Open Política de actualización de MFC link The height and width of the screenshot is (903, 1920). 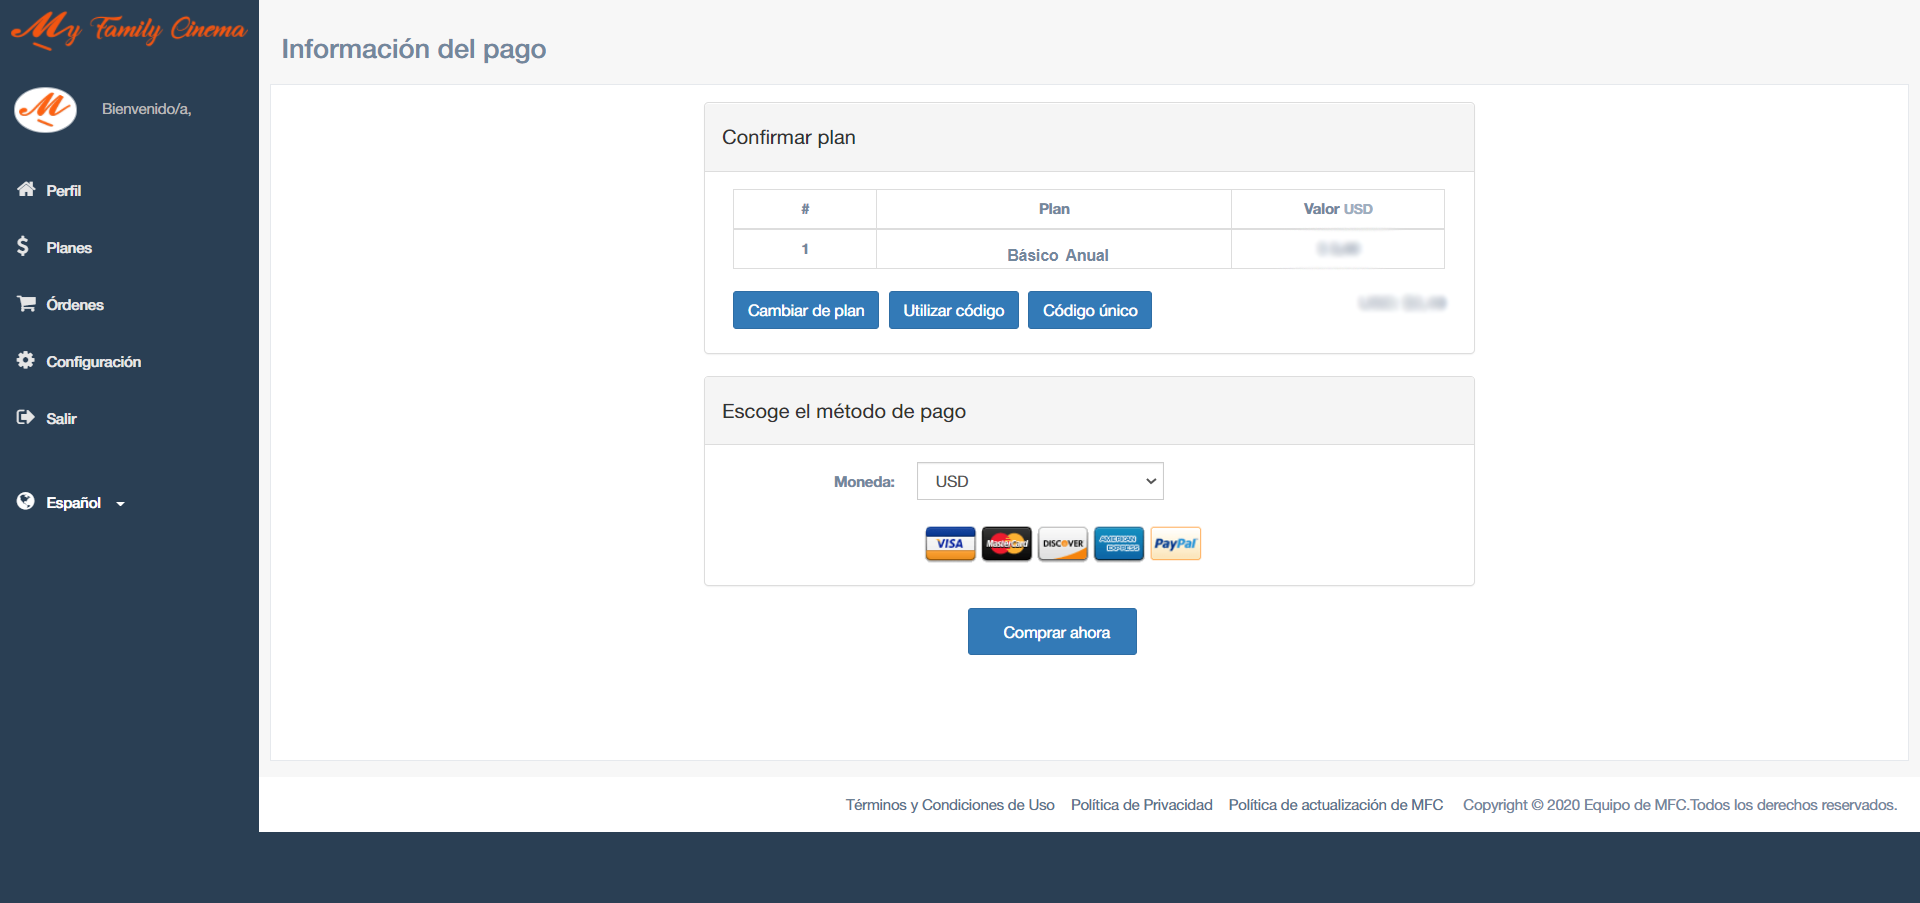click(1336, 805)
